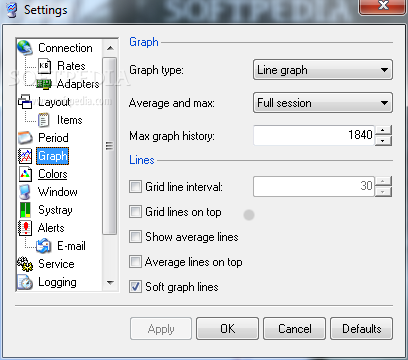Open the E-mail settings page
The width and height of the screenshot is (408, 360).
coord(71,246)
